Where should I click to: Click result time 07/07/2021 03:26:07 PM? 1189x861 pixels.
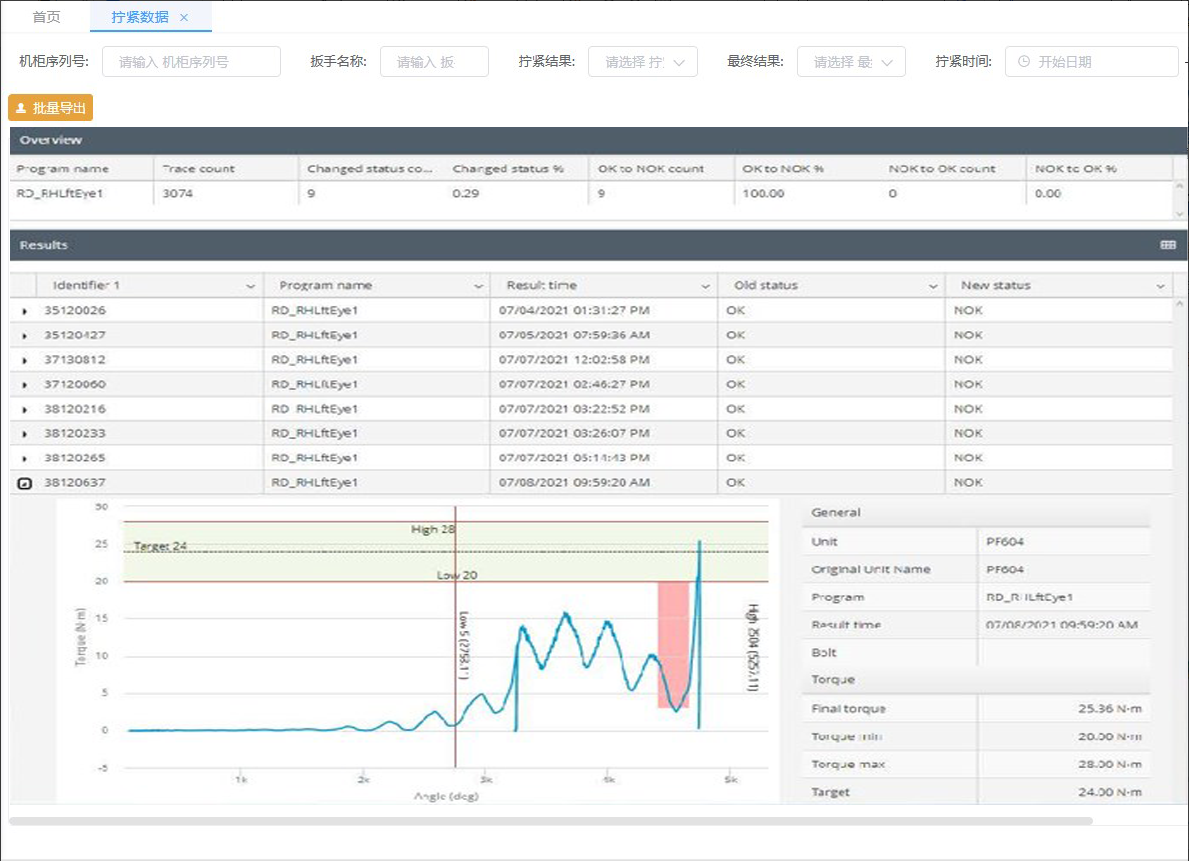[x=574, y=433]
